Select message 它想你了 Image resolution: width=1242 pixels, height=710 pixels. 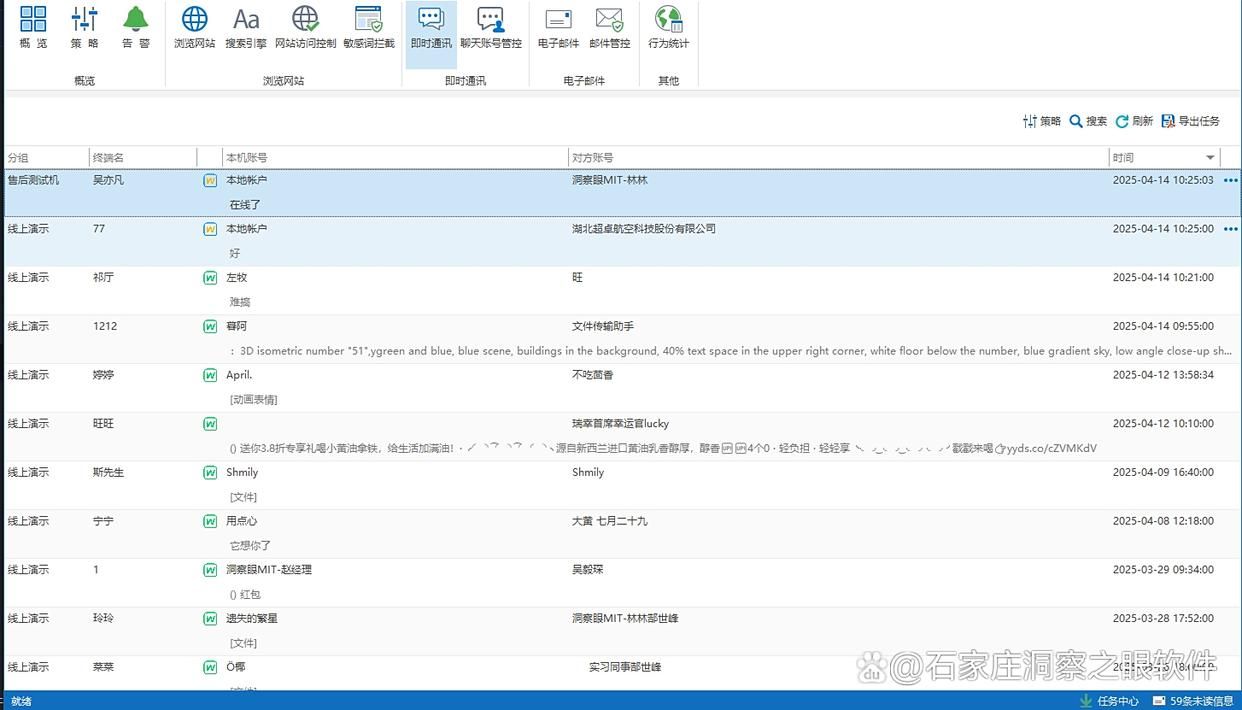[x=250, y=546]
